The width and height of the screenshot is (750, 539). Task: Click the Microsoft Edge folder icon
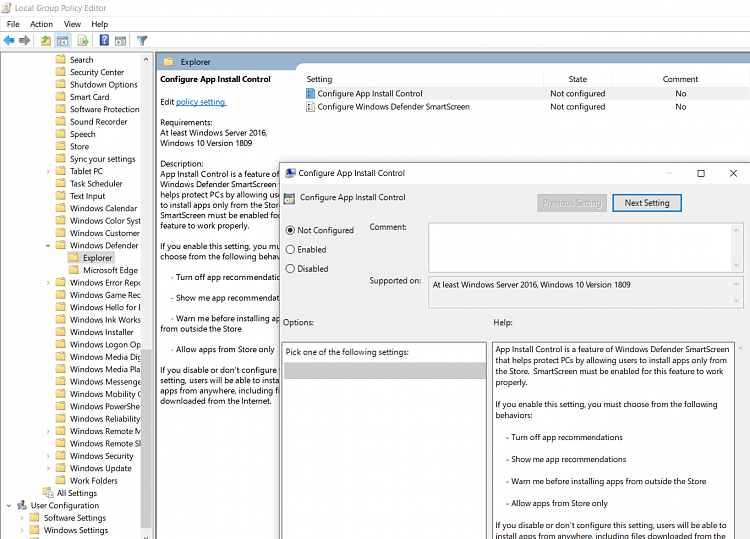tap(74, 270)
